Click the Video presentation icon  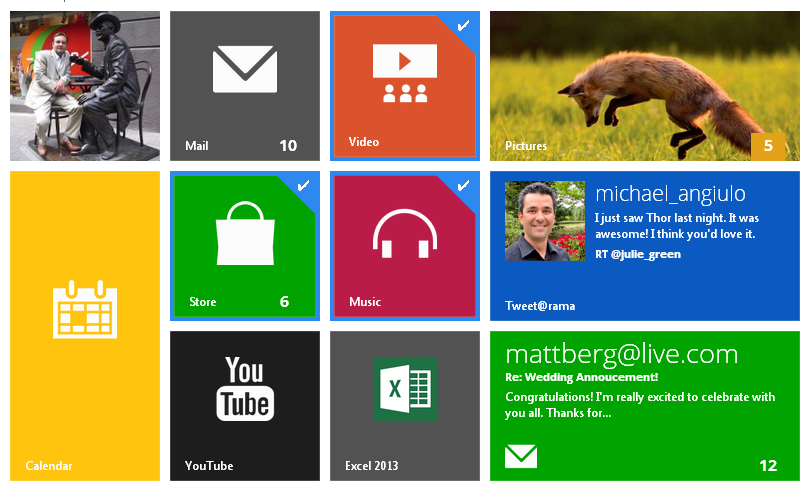pyautogui.click(x=404, y=74)
